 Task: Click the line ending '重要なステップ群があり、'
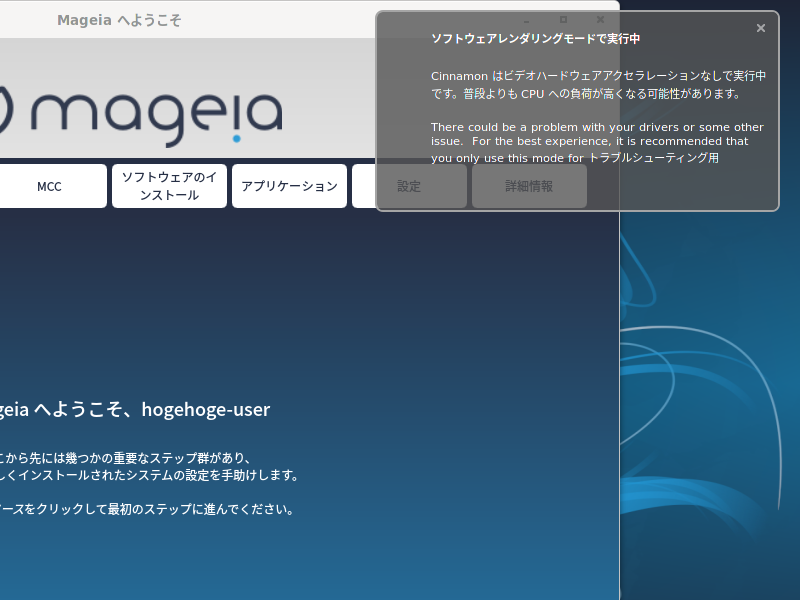(x=126, y=458)
